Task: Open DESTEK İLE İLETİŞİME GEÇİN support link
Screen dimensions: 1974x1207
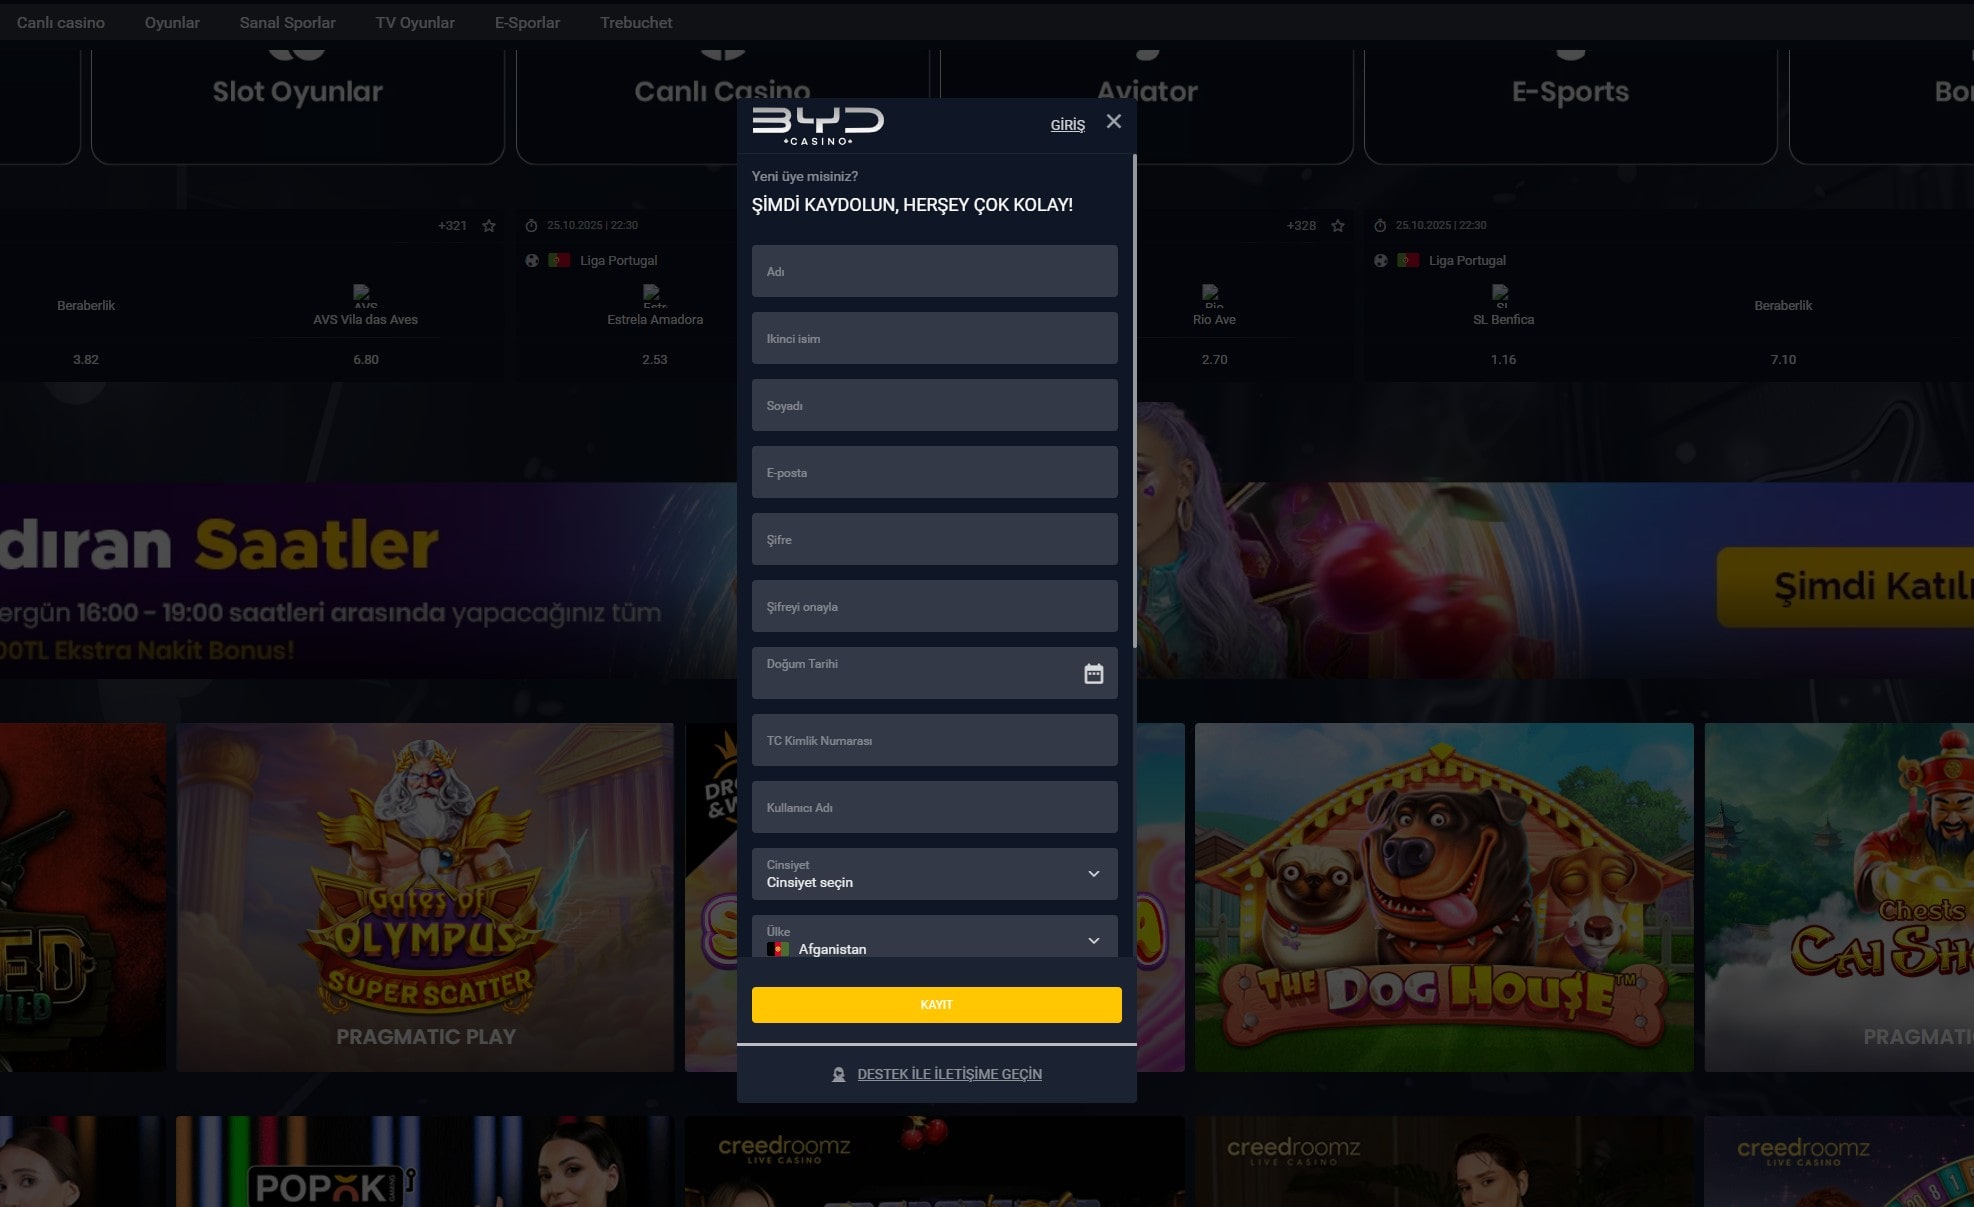Action: click(948, 1073)
